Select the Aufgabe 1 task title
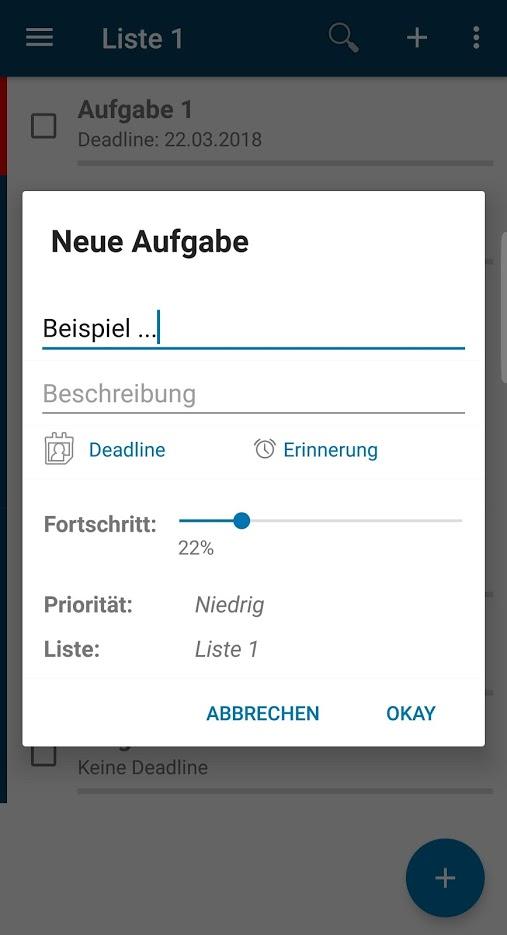This screenshot has height=935, width=507. coord(135,110)
